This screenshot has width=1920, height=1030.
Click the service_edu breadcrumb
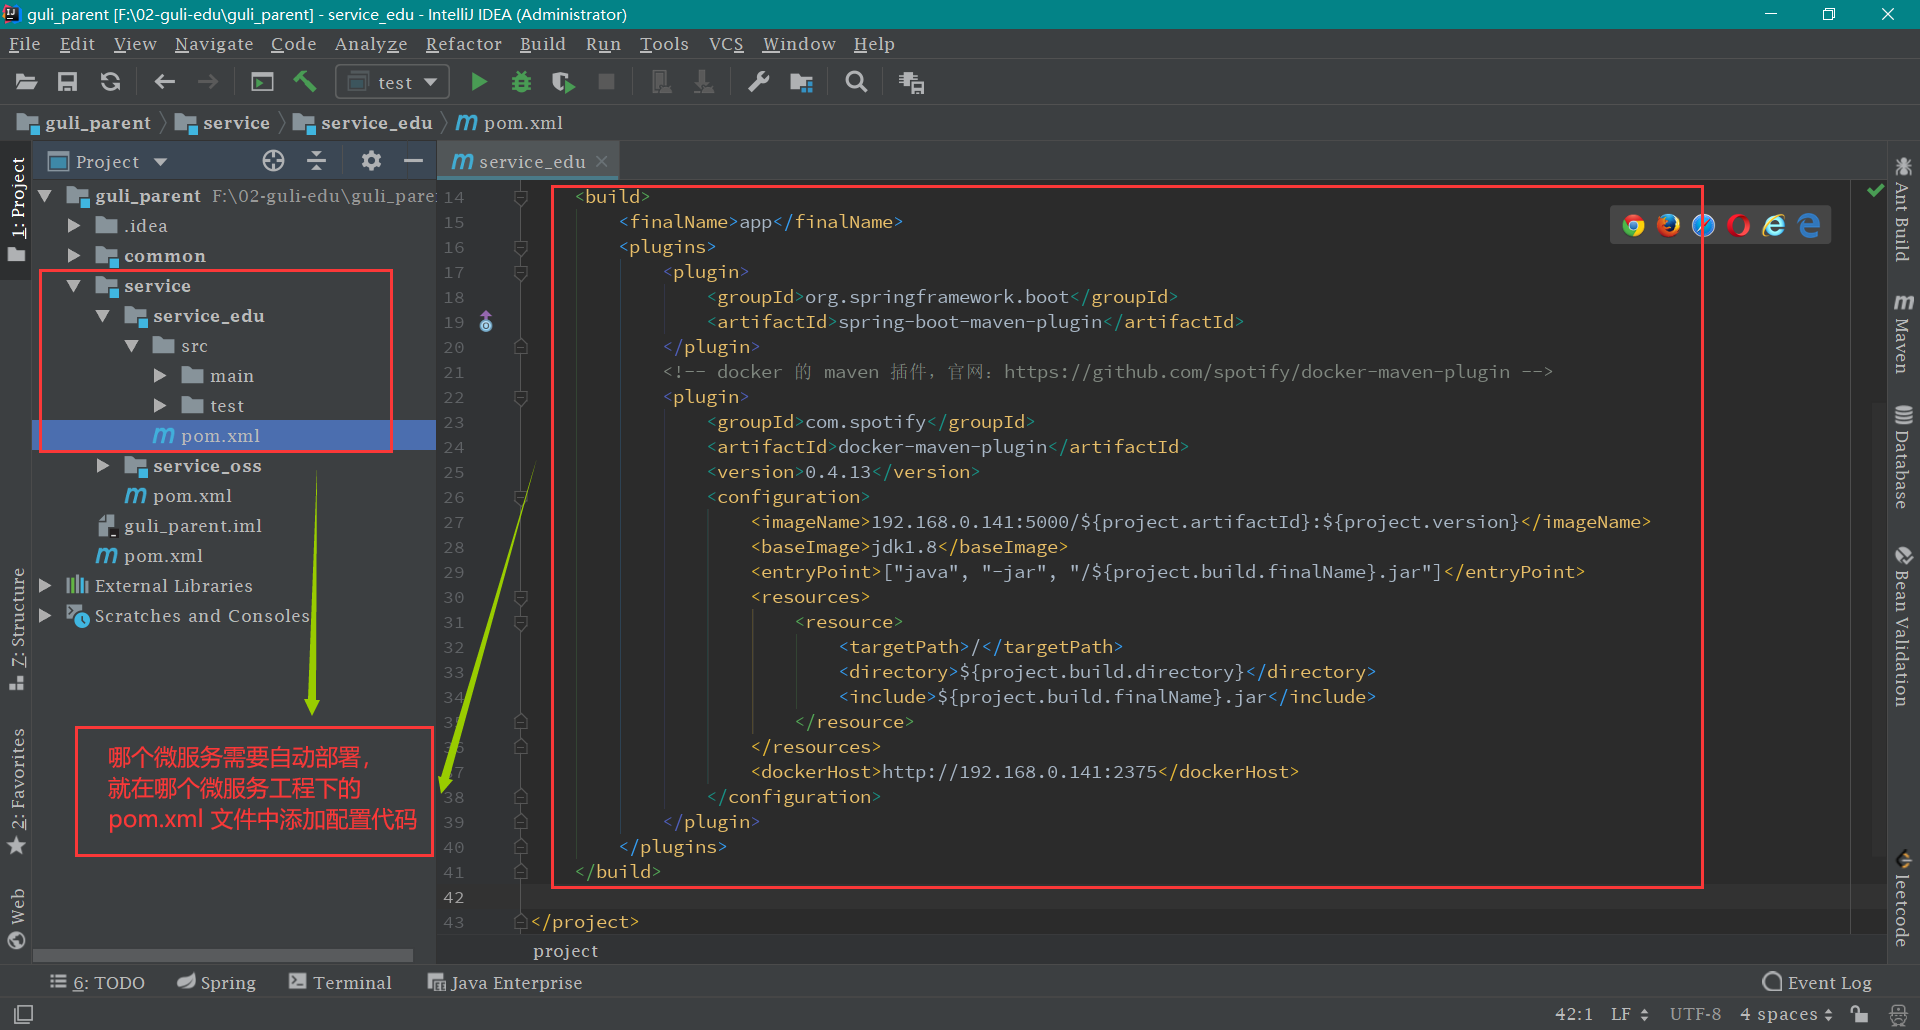(x=375, y=123)
